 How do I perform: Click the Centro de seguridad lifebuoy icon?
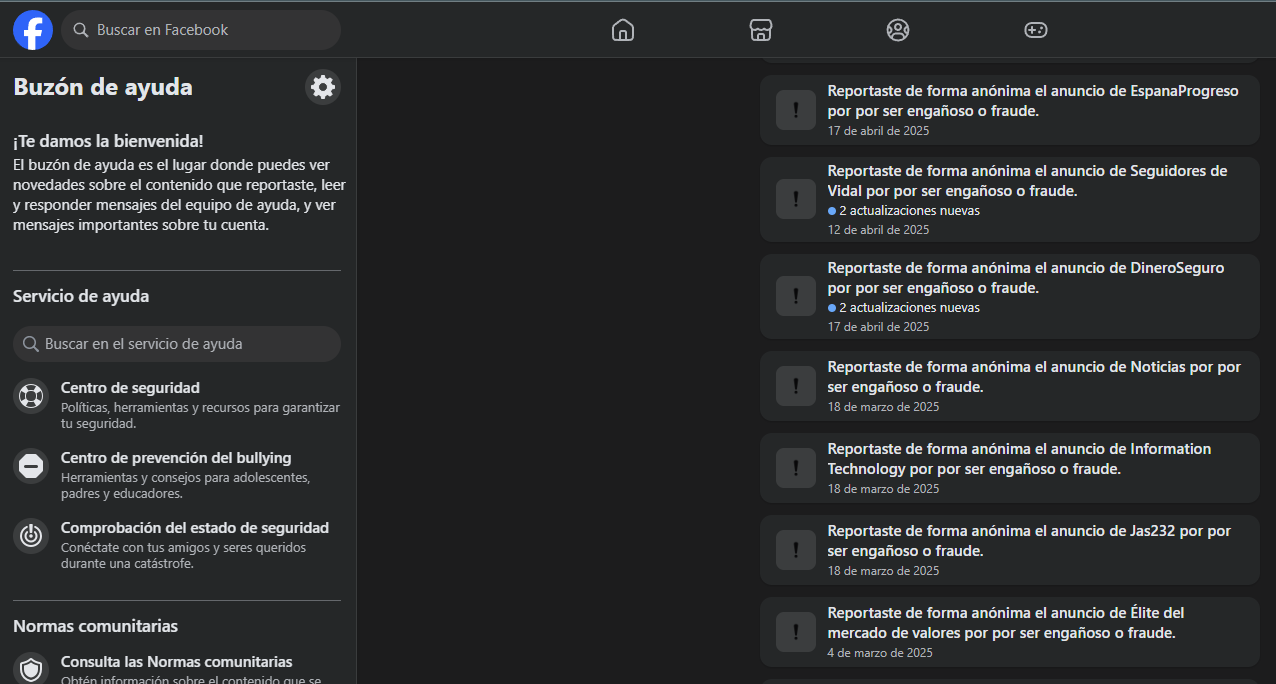31,396
